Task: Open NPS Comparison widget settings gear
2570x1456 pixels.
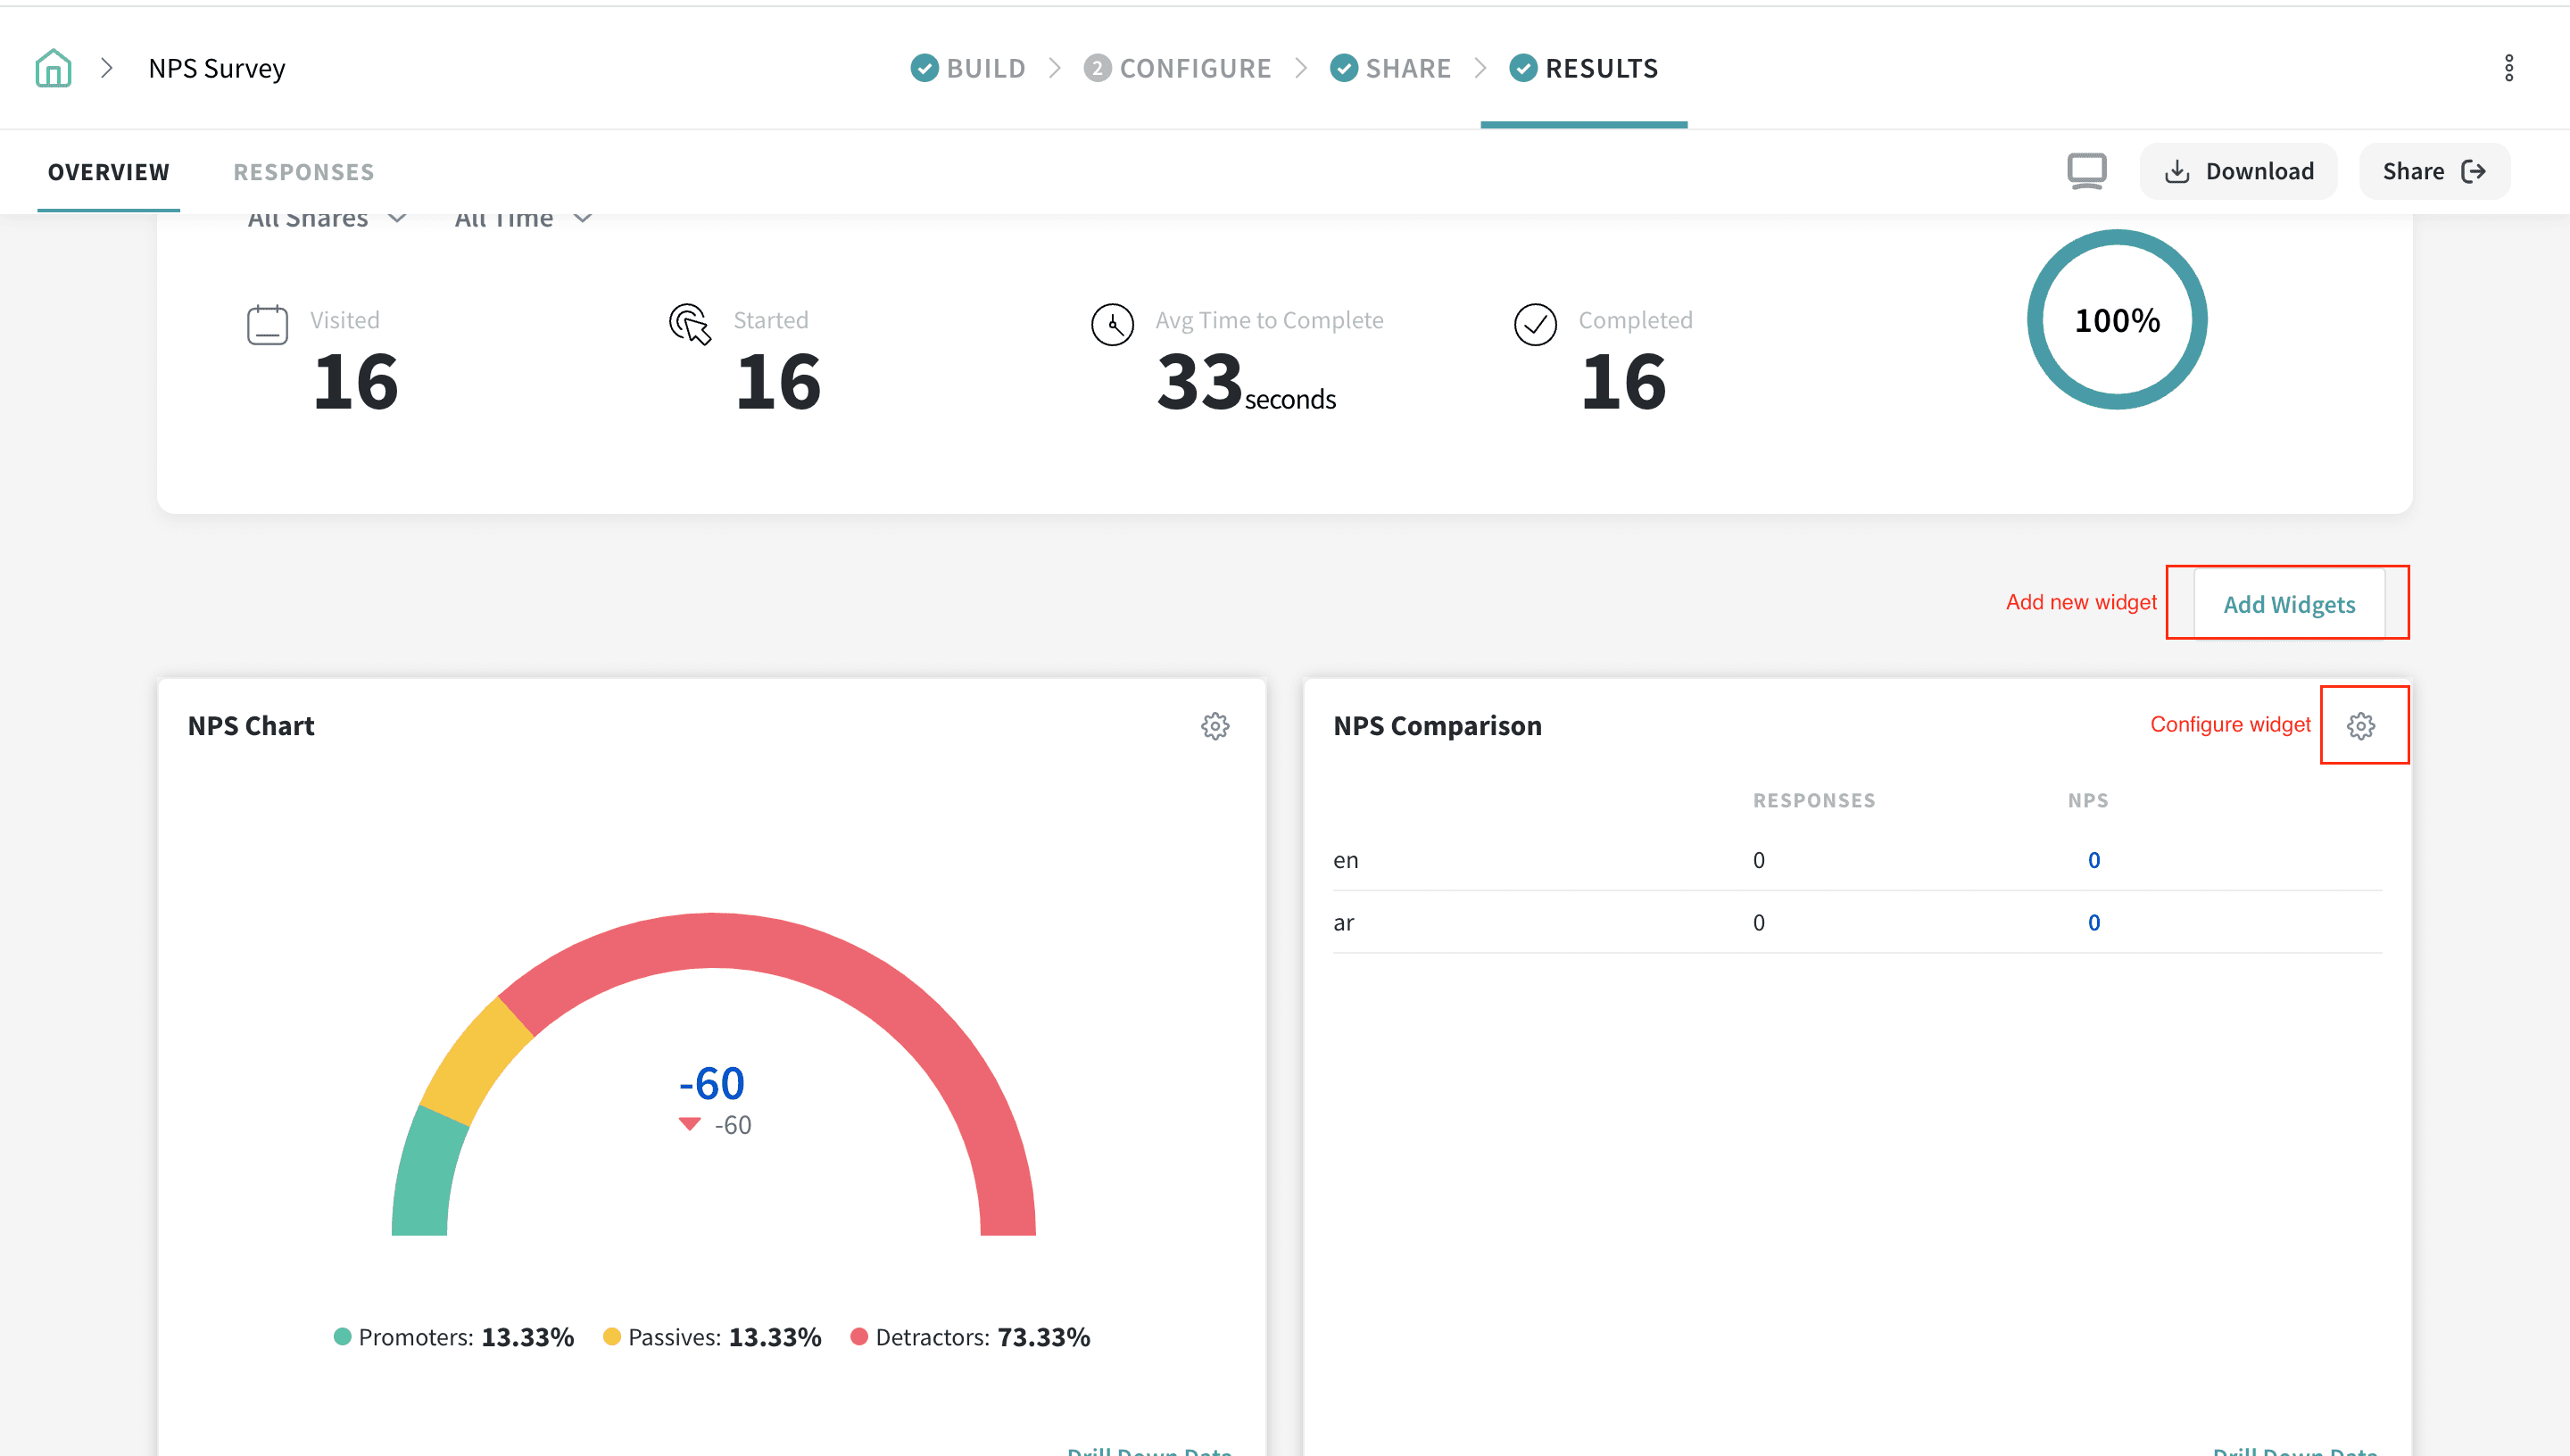Action: tap(2360, 726)
